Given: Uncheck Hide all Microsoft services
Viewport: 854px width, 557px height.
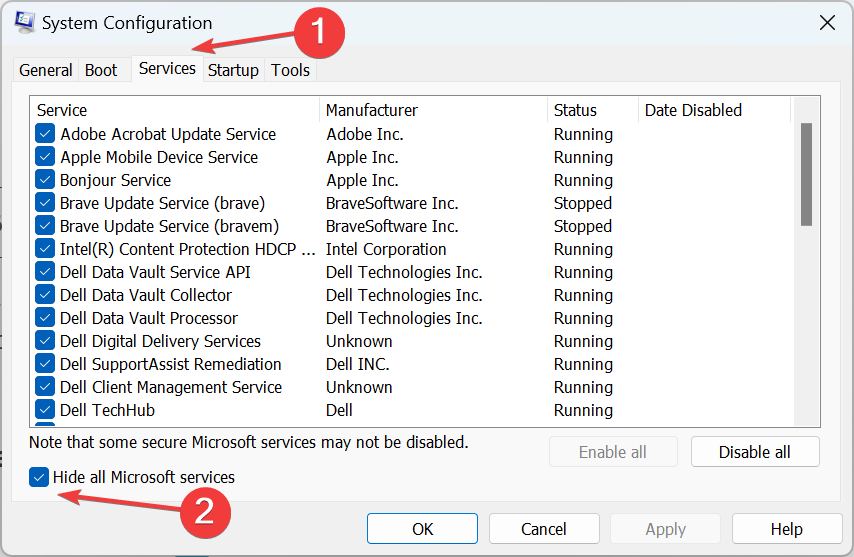Looking at the screenshot, I should pos(39,477).
